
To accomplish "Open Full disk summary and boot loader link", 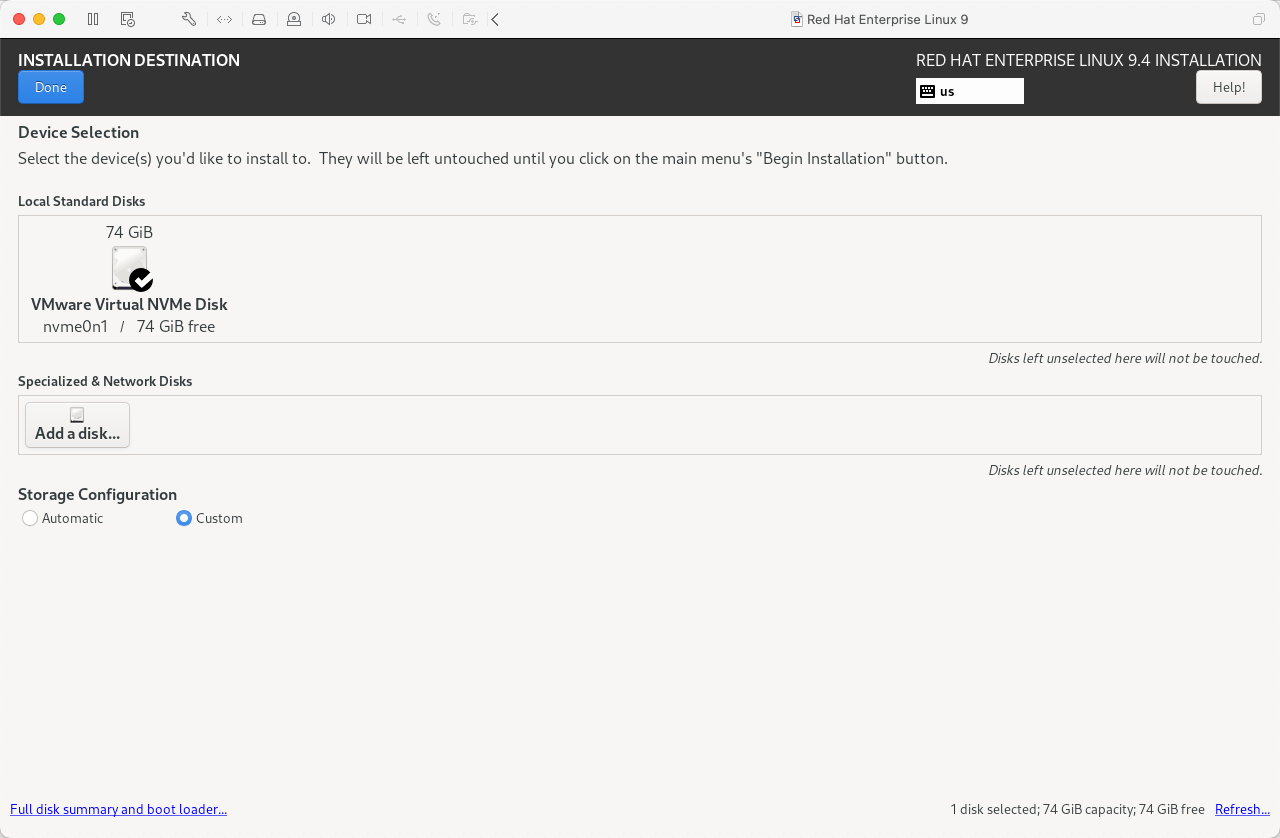I will click(118, 809).
